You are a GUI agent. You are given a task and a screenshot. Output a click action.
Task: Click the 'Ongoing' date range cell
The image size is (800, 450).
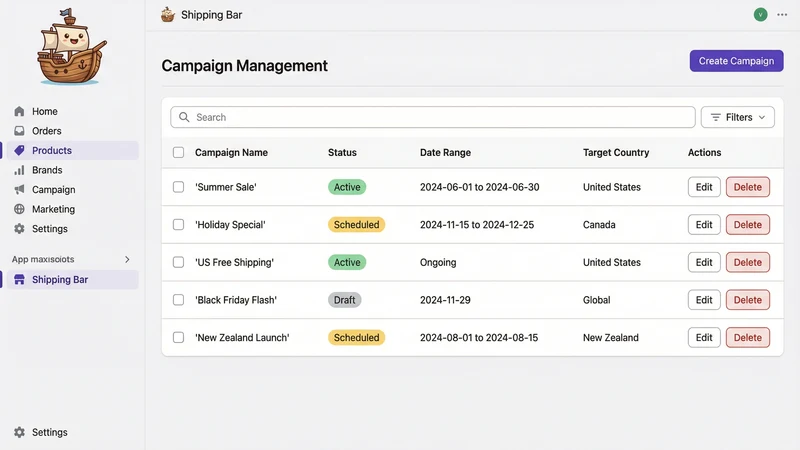(438, 262)
